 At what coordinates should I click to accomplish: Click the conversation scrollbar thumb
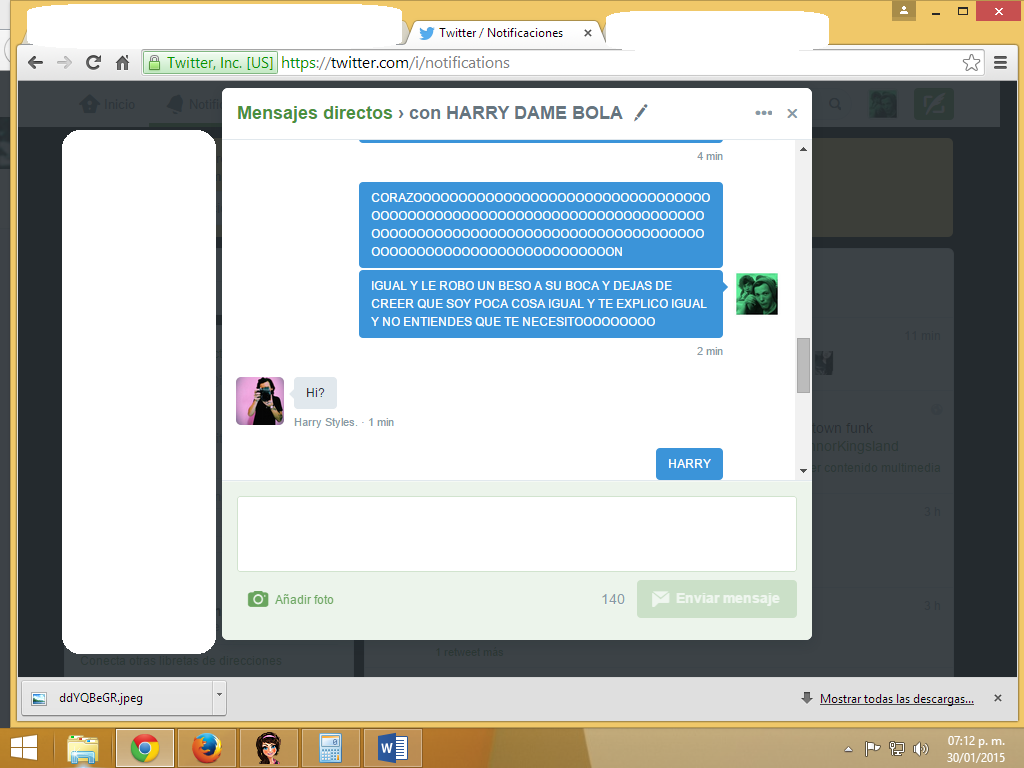803,365
